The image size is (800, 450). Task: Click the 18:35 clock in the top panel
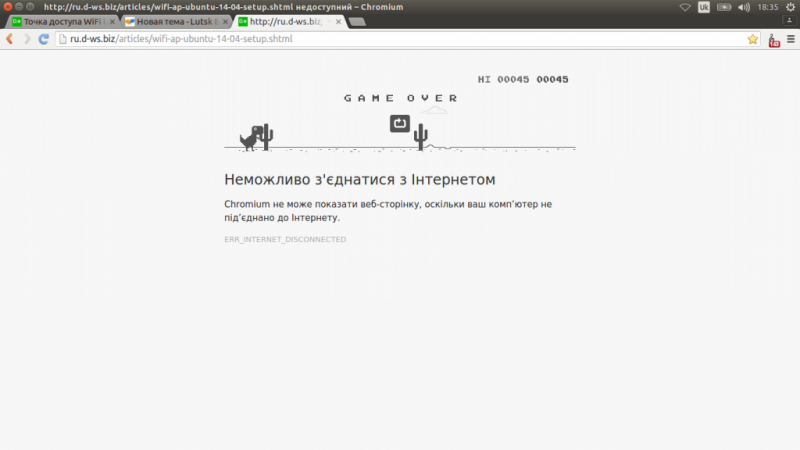tap(767, 7)
